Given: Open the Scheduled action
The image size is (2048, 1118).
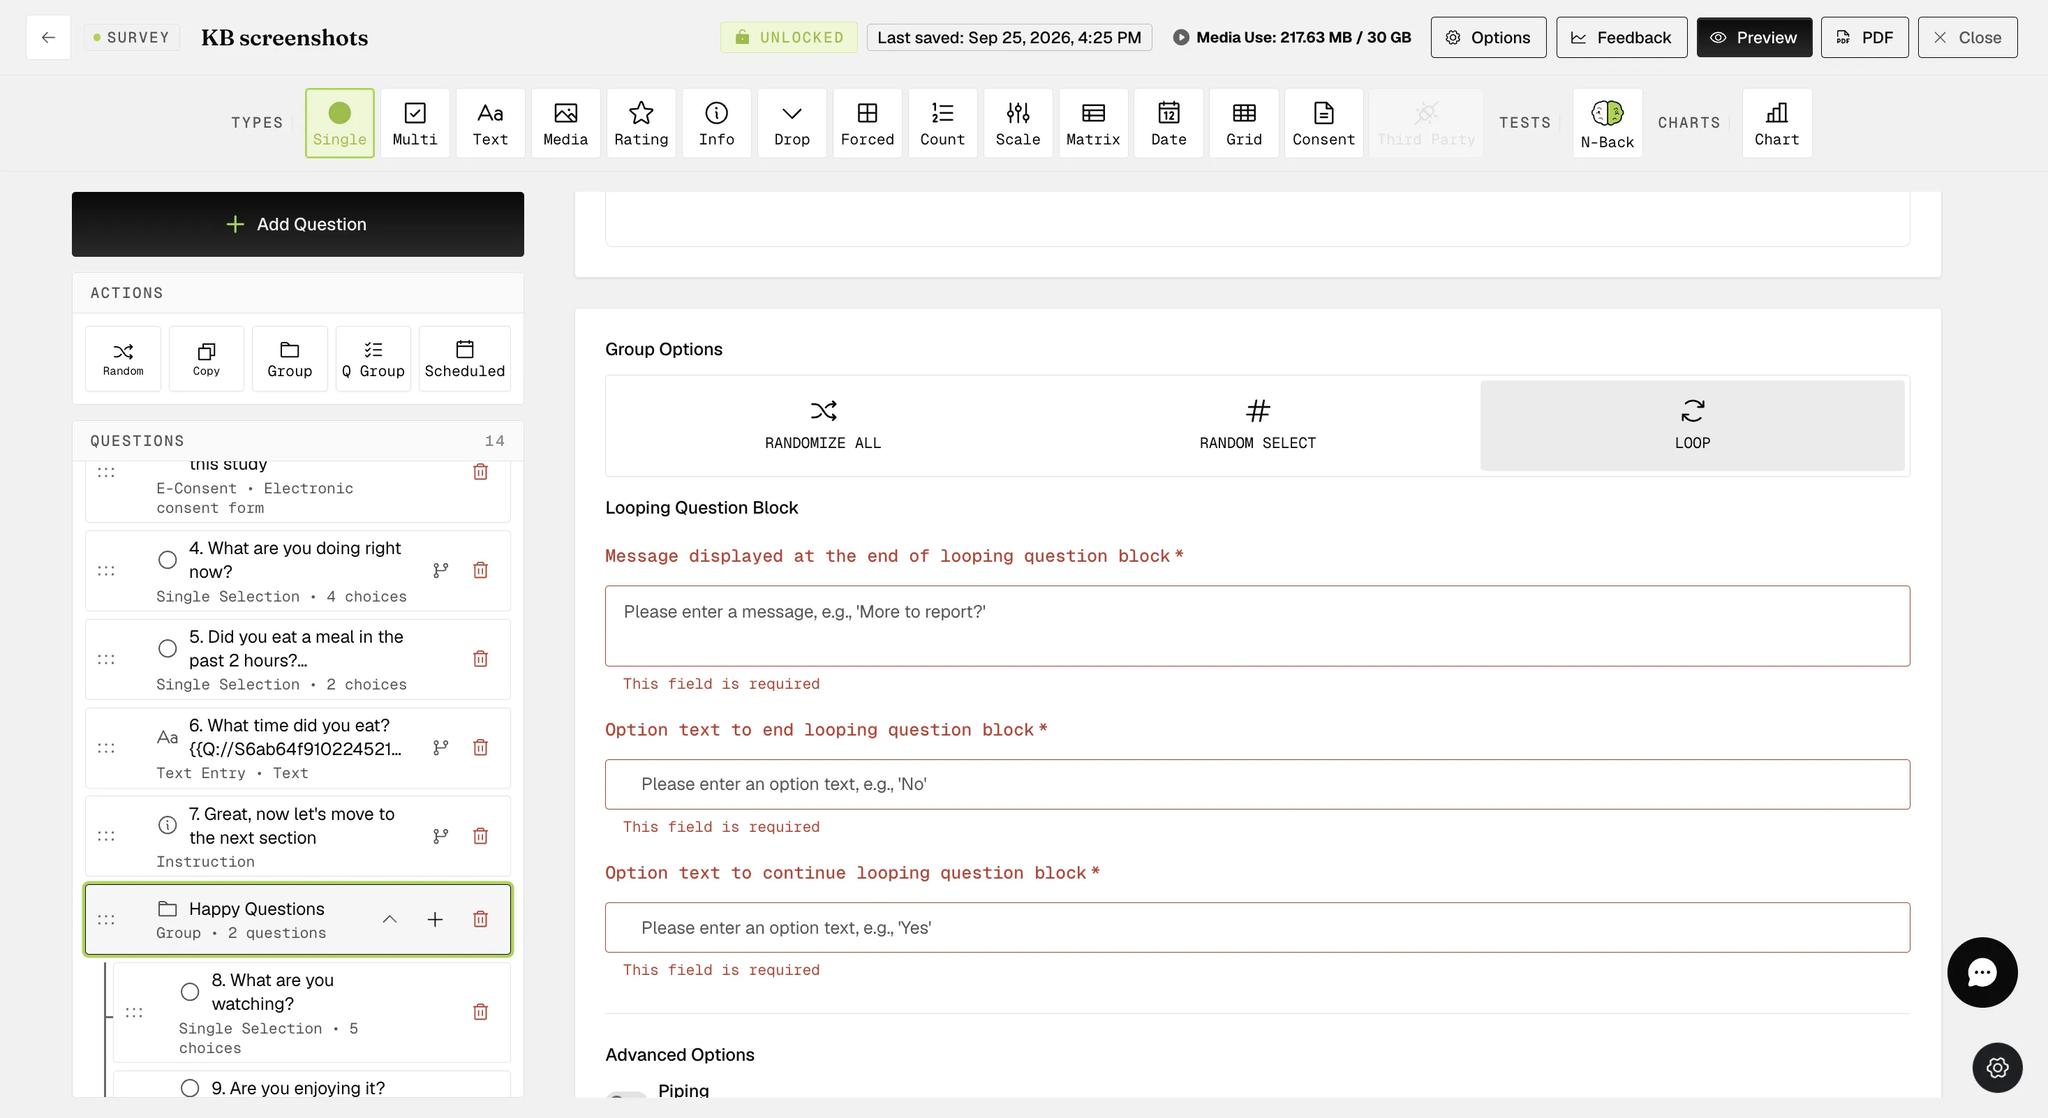Looking at the screenshot, I should (465, 359).
